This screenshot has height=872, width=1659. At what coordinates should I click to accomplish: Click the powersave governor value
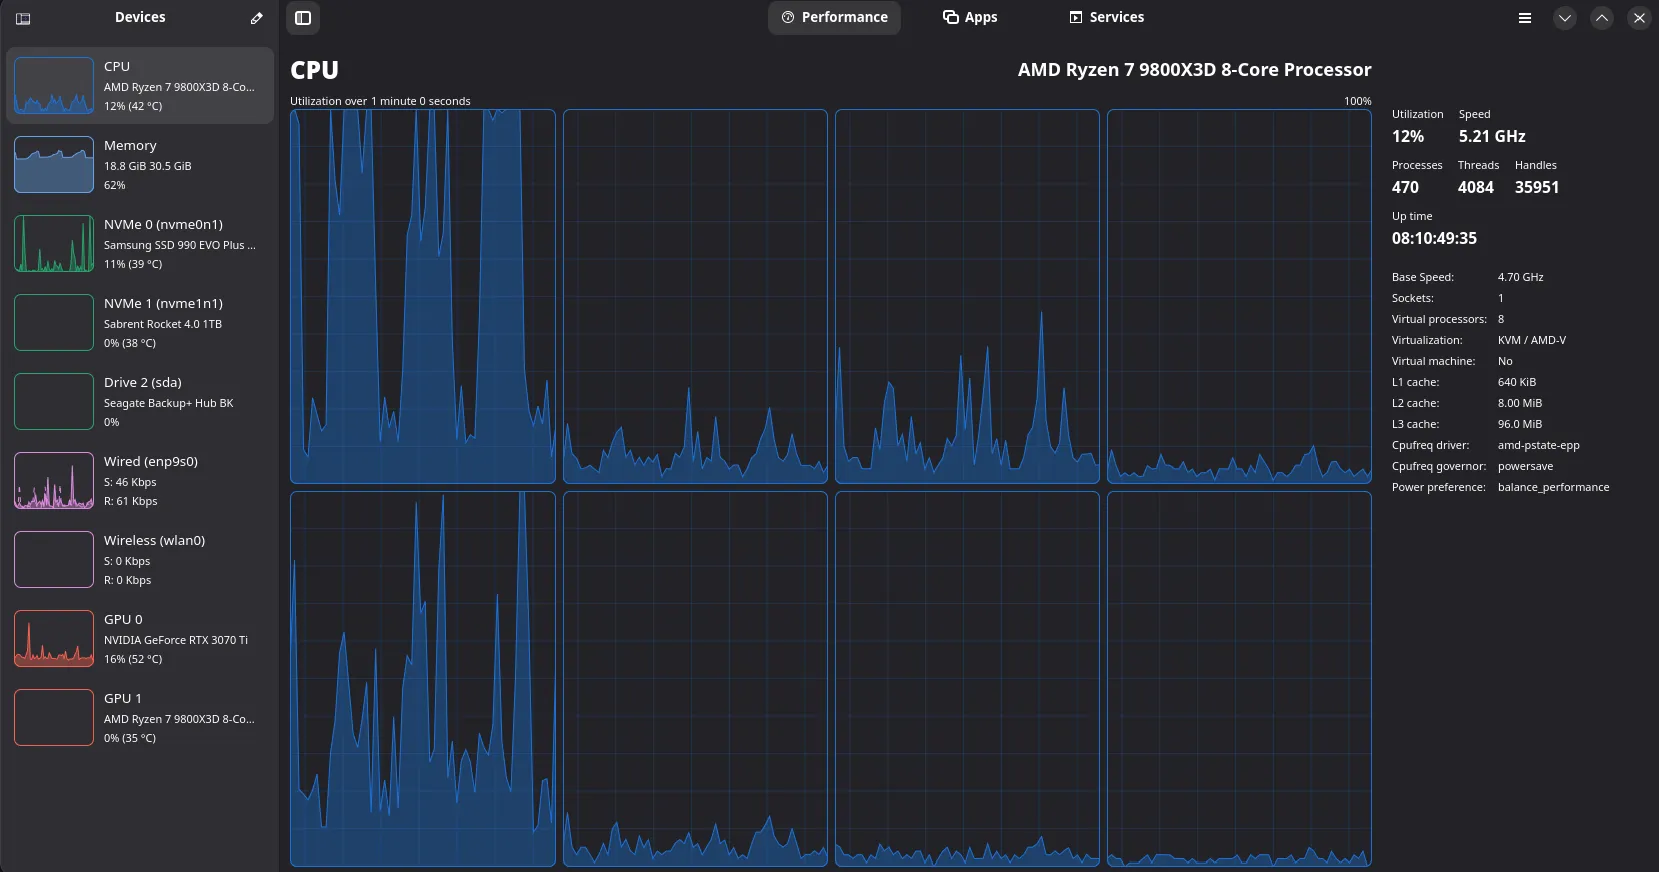click(x=1525, y=466)
